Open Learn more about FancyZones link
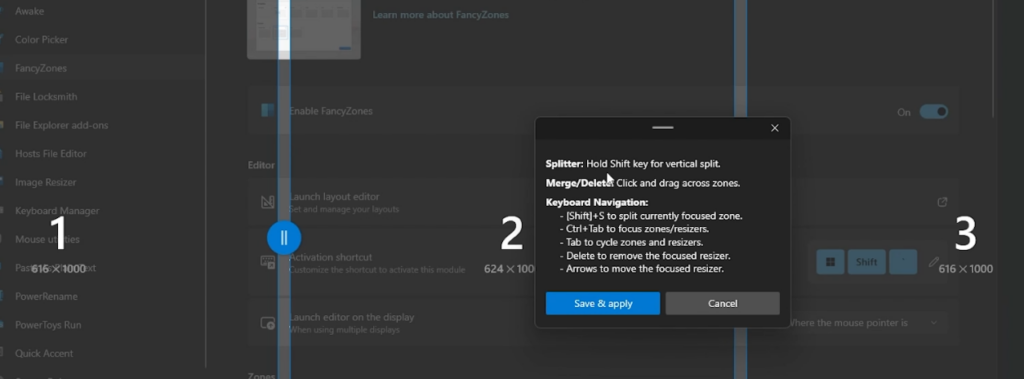Screen dimensions: 1024x379 tap(440, 14)
